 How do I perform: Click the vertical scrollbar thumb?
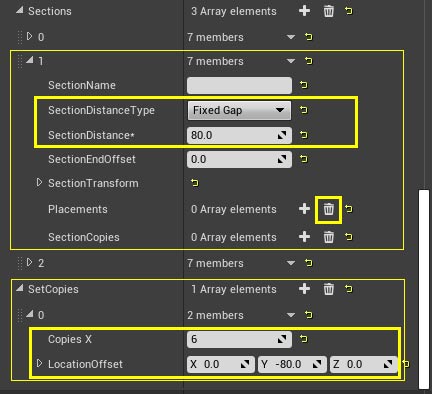pos(424,289)
